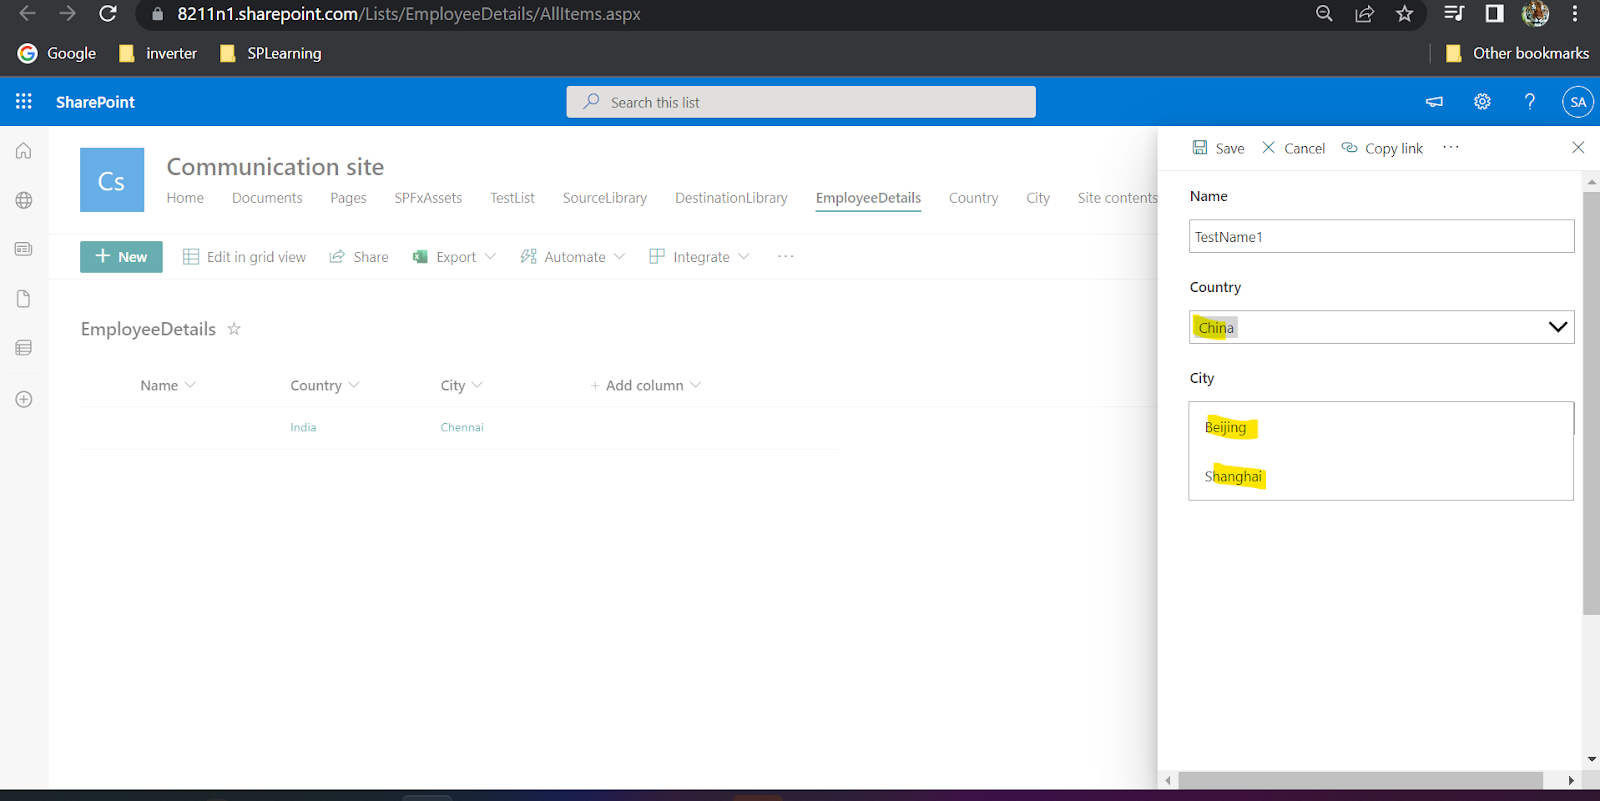
Task: Open the SPLearning bookmarks folder
Action: 270,53
